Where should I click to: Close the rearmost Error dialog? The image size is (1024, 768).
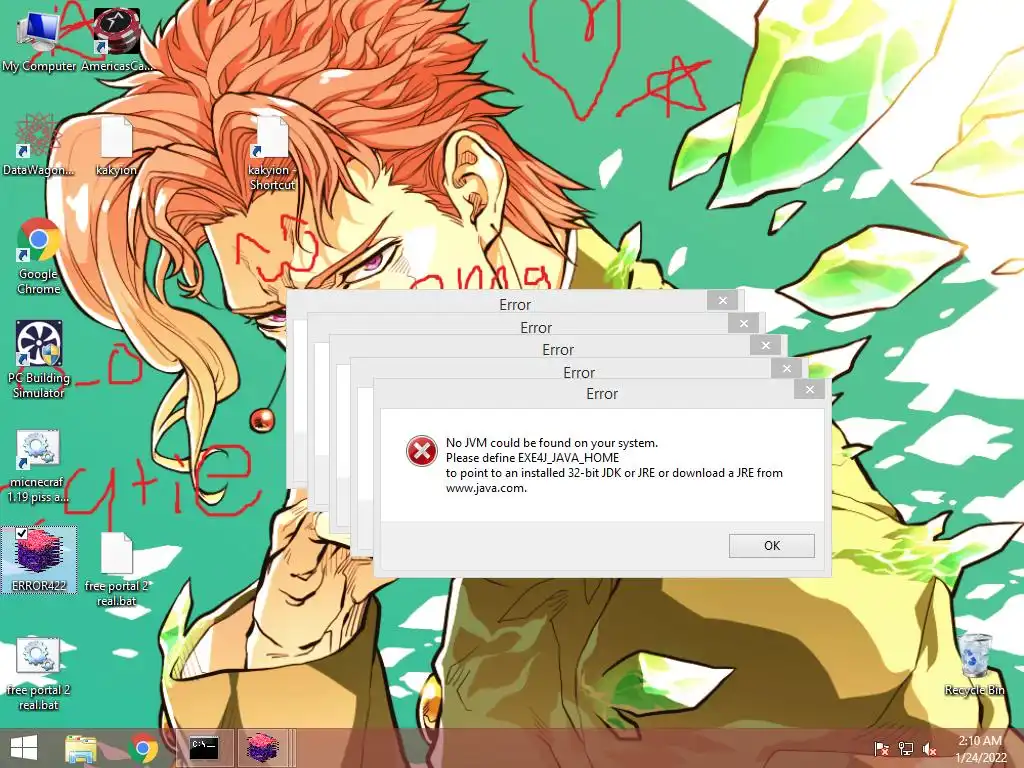722,300
